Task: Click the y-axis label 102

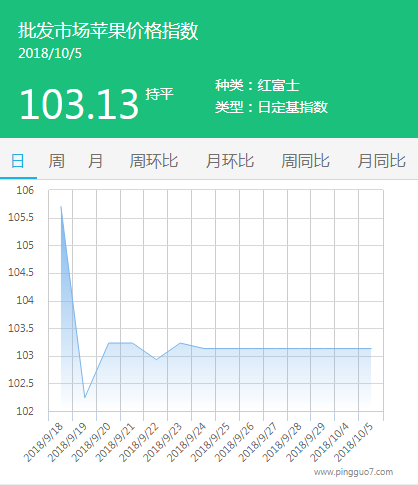Action: point(25,411)
